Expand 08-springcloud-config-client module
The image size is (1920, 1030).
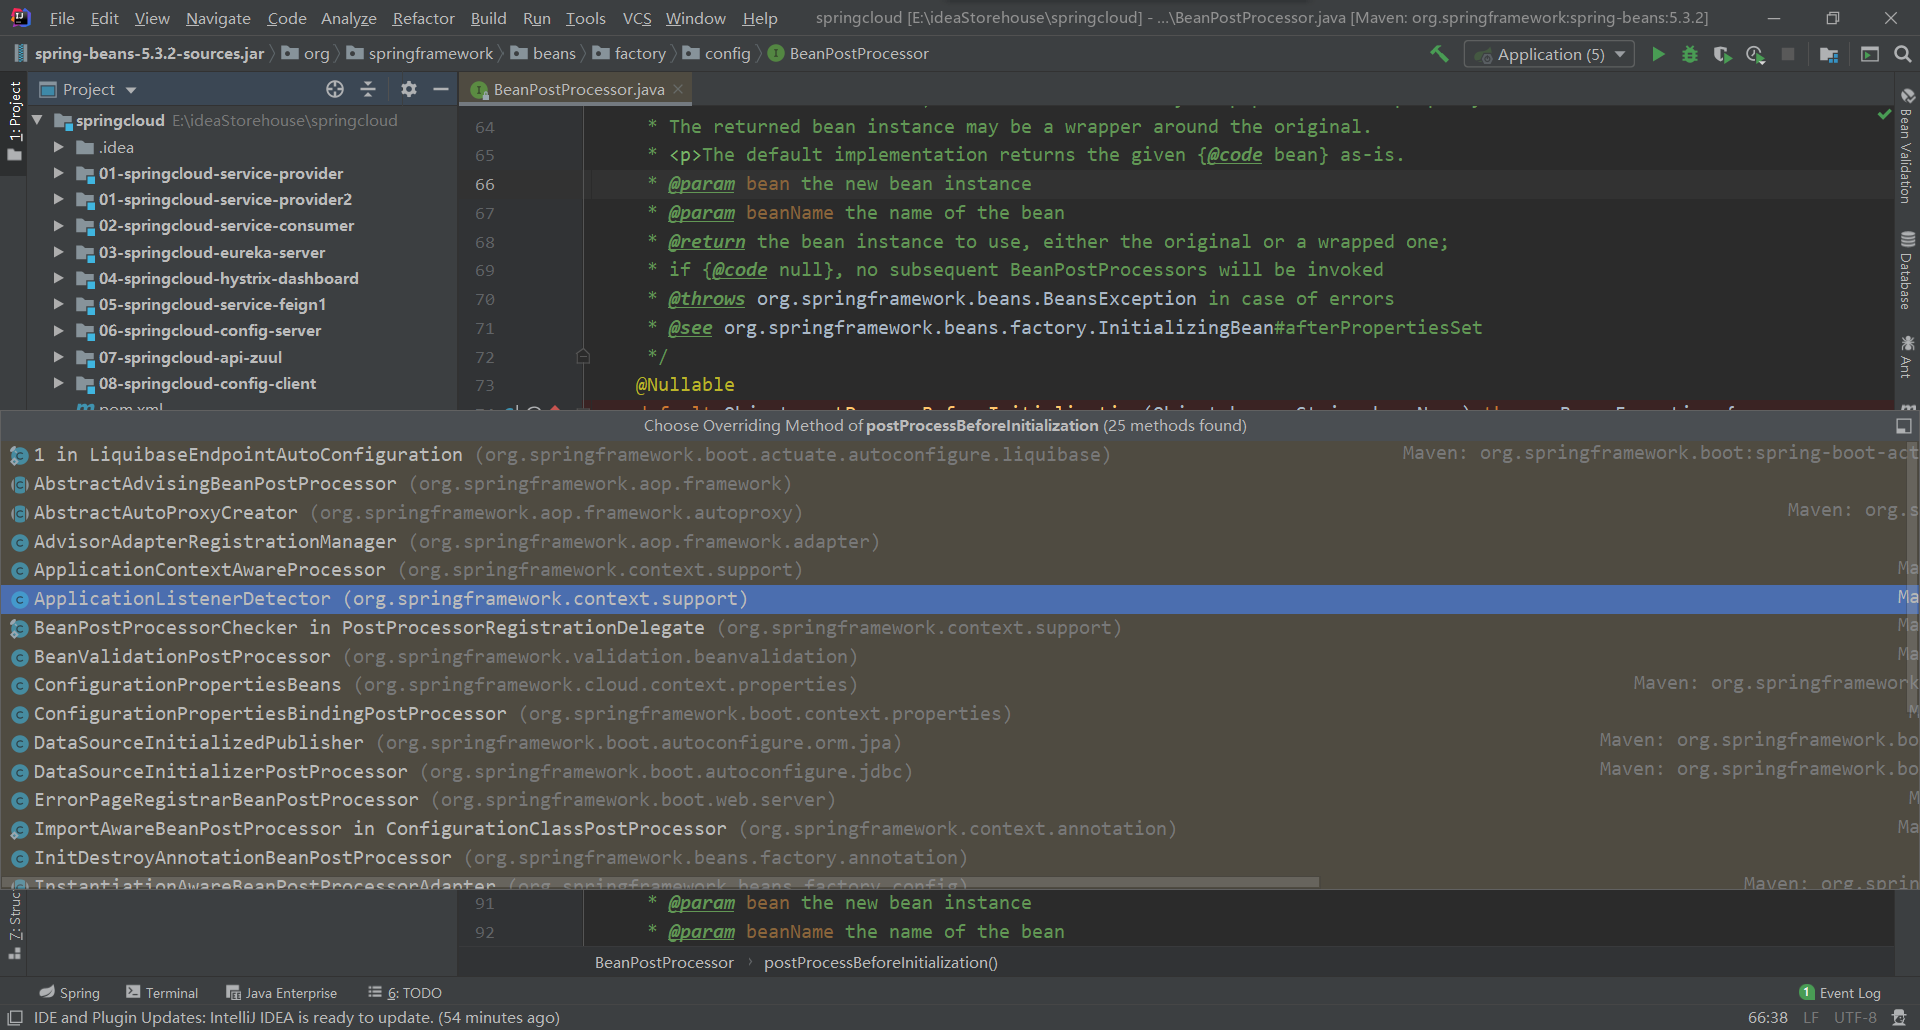coord(58,383)
